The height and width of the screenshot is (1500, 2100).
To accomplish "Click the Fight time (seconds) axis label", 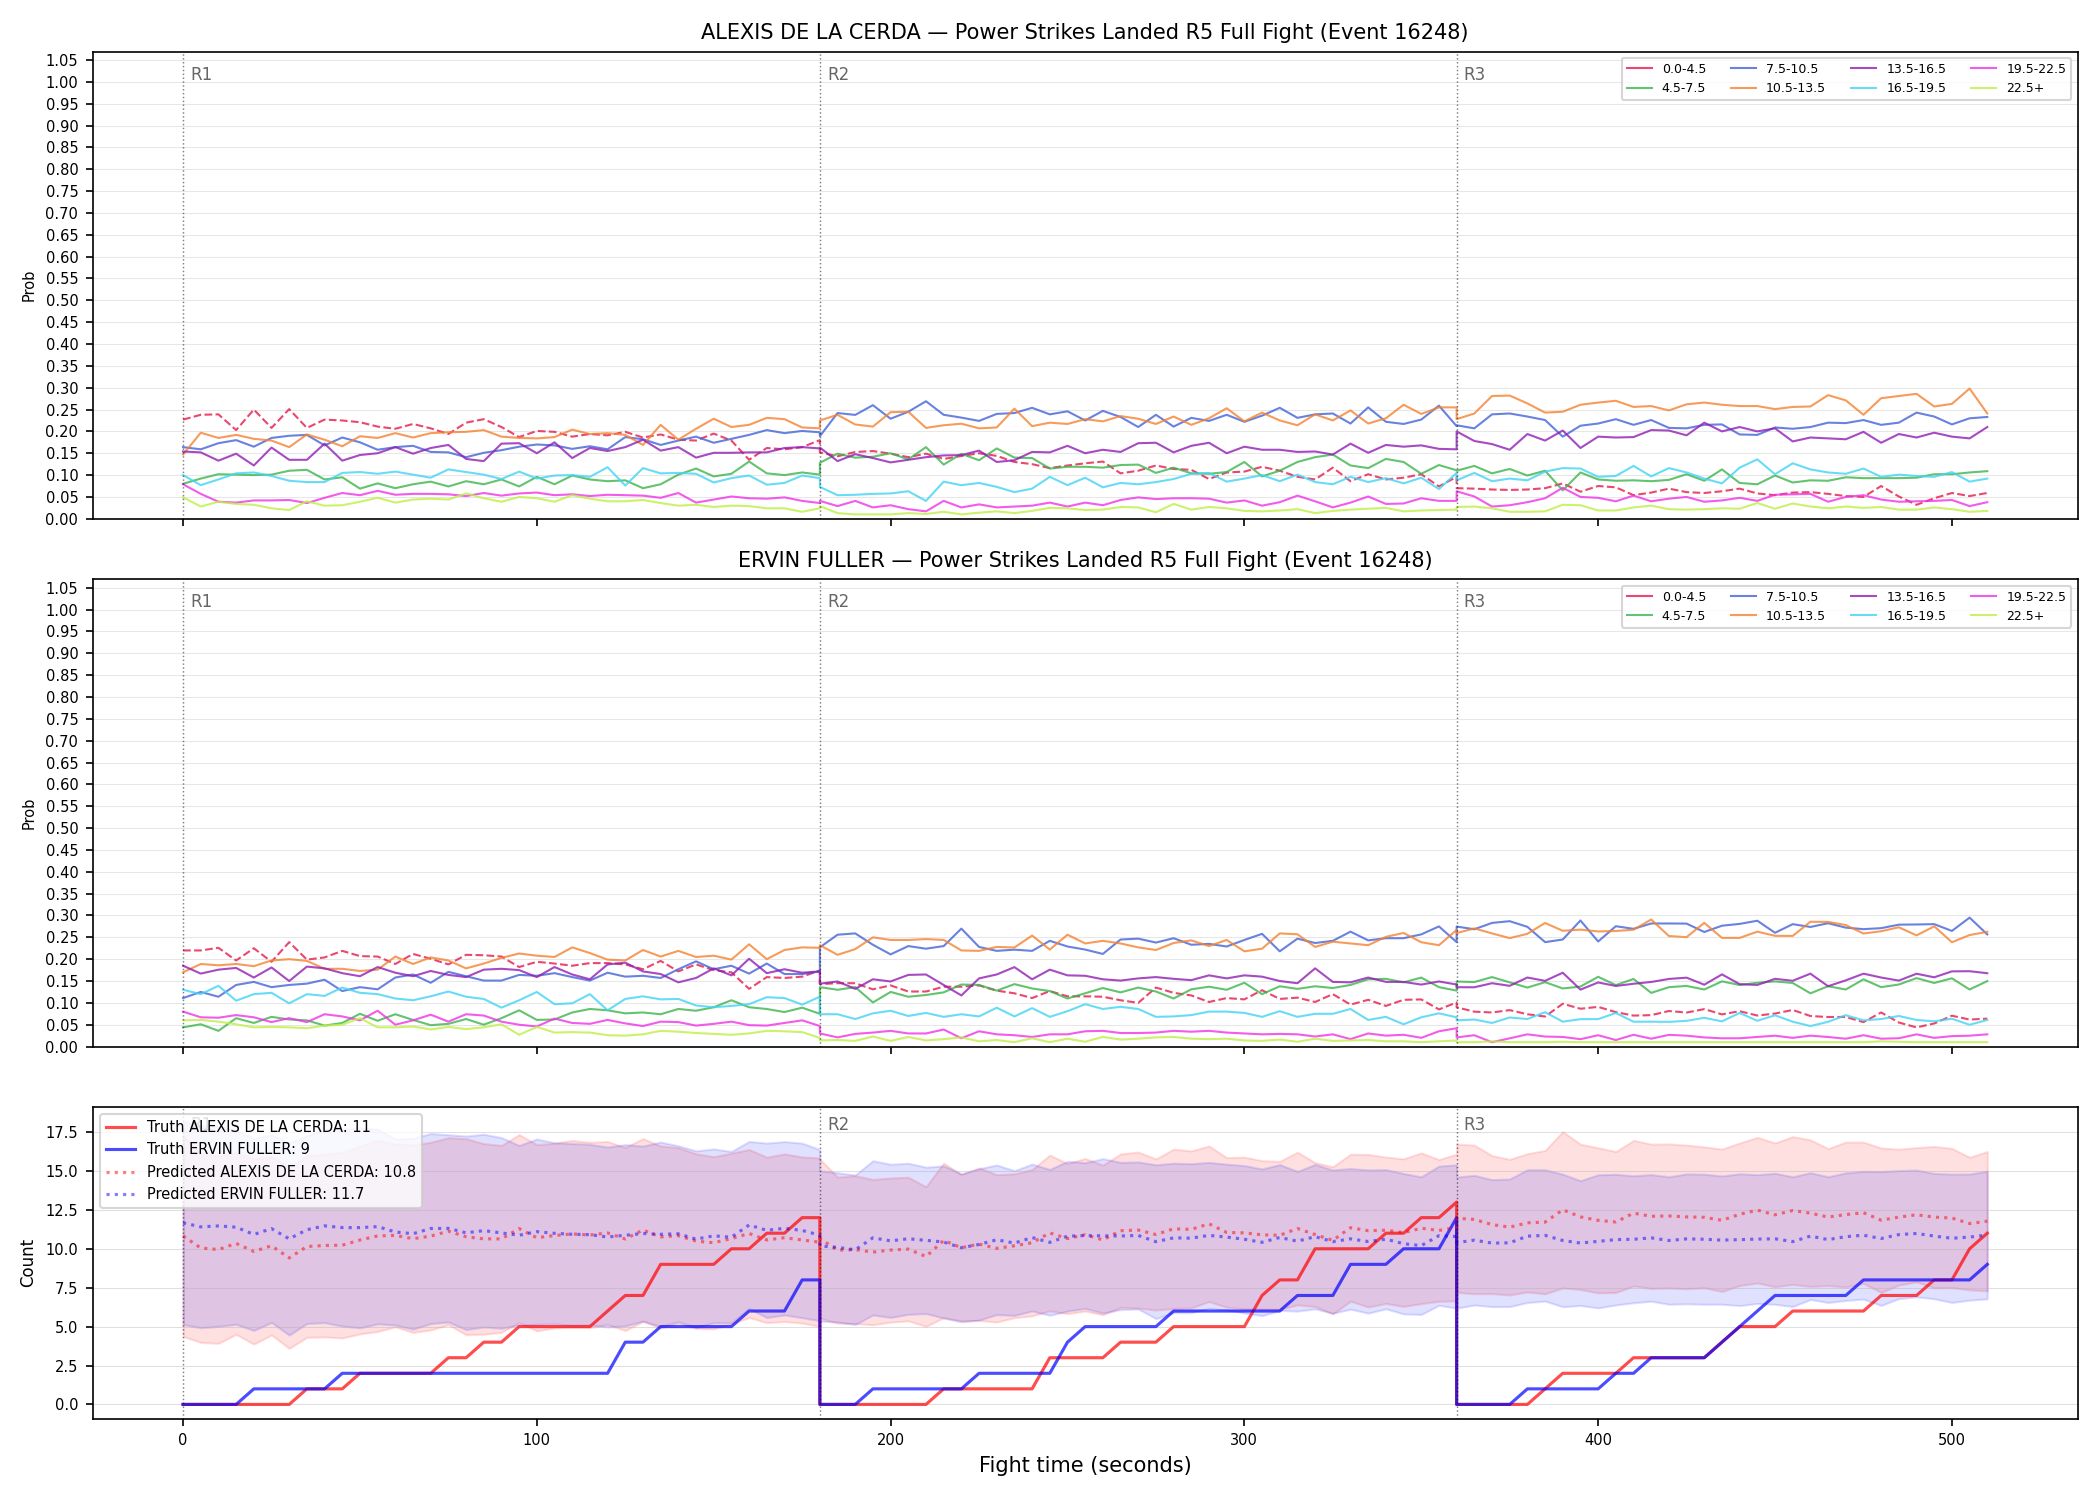I will [1085, 1465].
